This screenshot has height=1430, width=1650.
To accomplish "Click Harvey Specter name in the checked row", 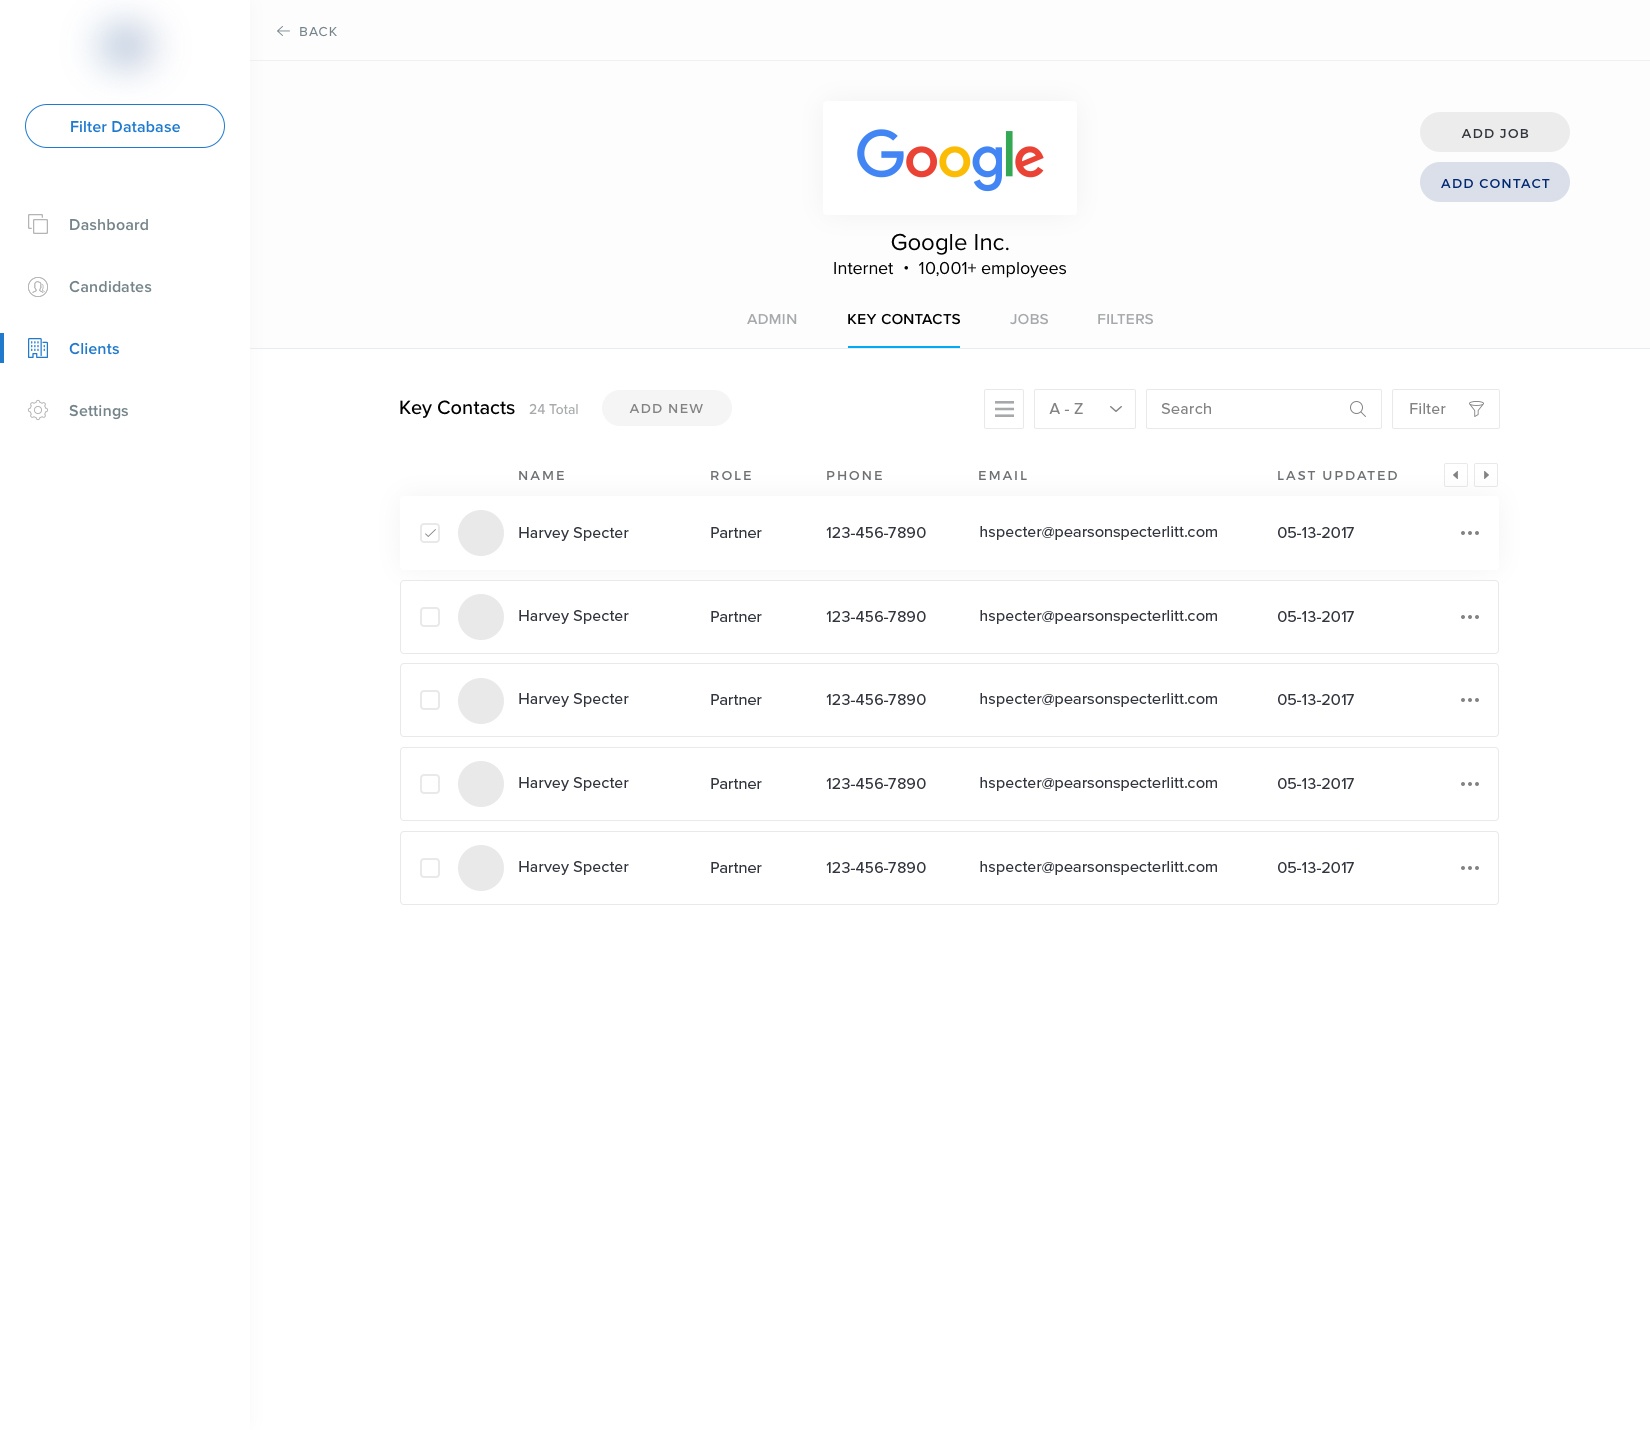I will coord(573,533).
